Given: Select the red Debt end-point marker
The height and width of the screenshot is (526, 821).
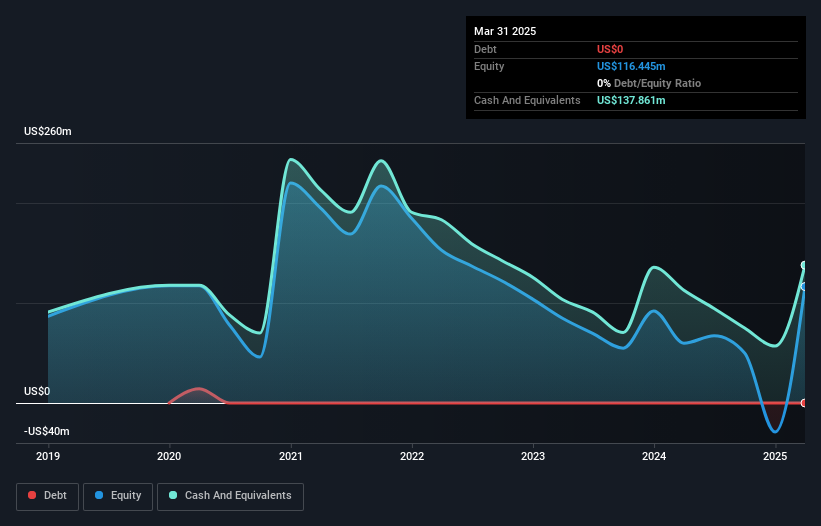Looking at the screenshot, I should [804, 403].
